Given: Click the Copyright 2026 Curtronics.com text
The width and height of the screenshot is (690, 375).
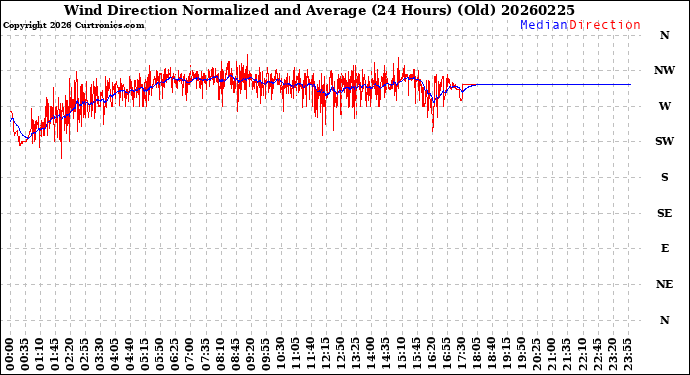Looking at the screenshot, I should [73, 26].
